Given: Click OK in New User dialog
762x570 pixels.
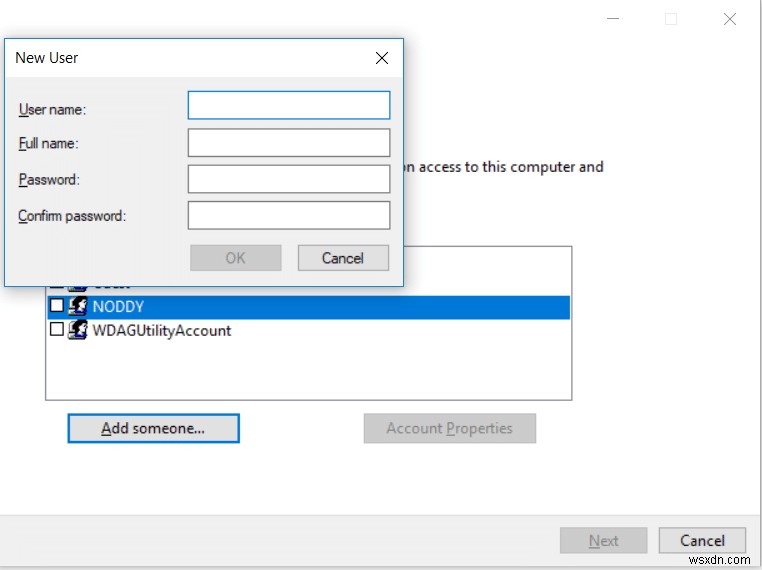Looking at the screenshot, I should [x=236, y=258].
